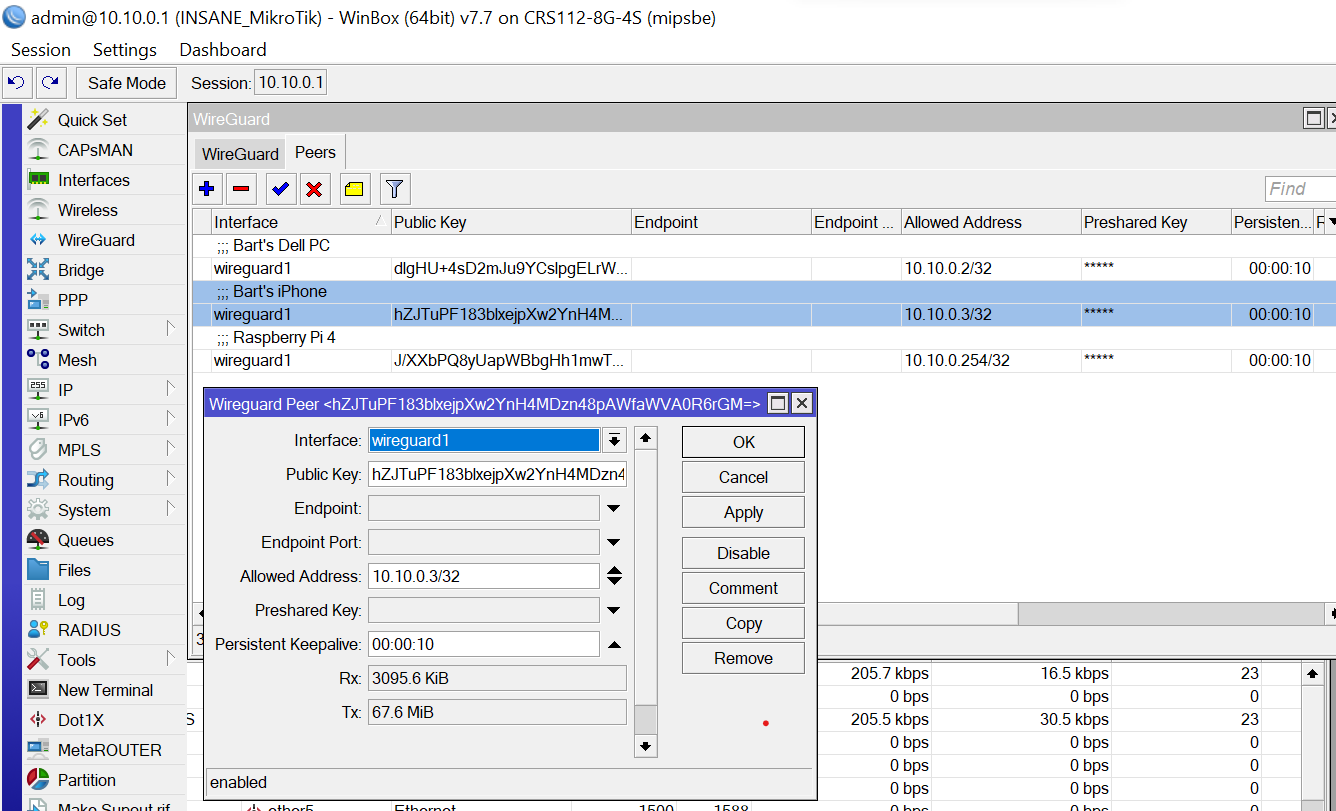The width and height of the screenshot is (1336, 811).
Task: Enable the selected peer with the blue checkmark
Action: tap(280, 188)
